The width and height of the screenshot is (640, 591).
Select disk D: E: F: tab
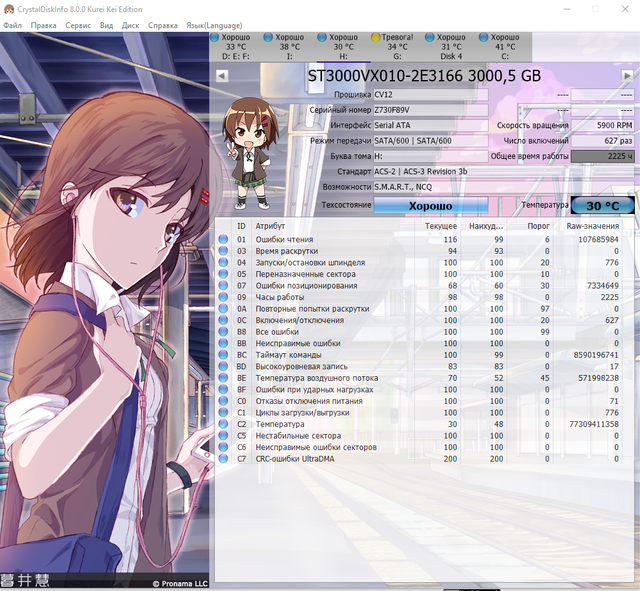coord(236,47)
